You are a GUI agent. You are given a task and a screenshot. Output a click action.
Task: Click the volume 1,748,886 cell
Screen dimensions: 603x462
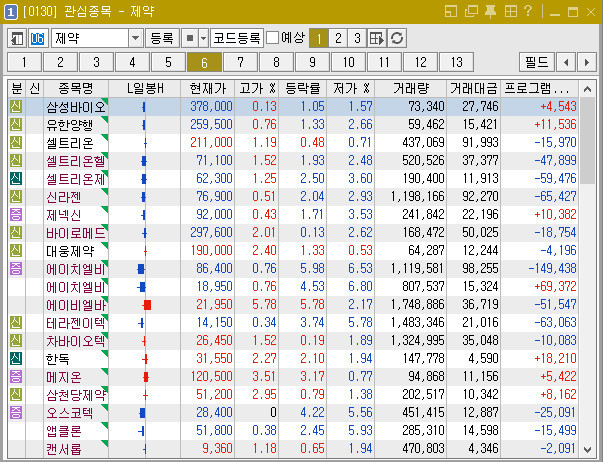point(418,305)
